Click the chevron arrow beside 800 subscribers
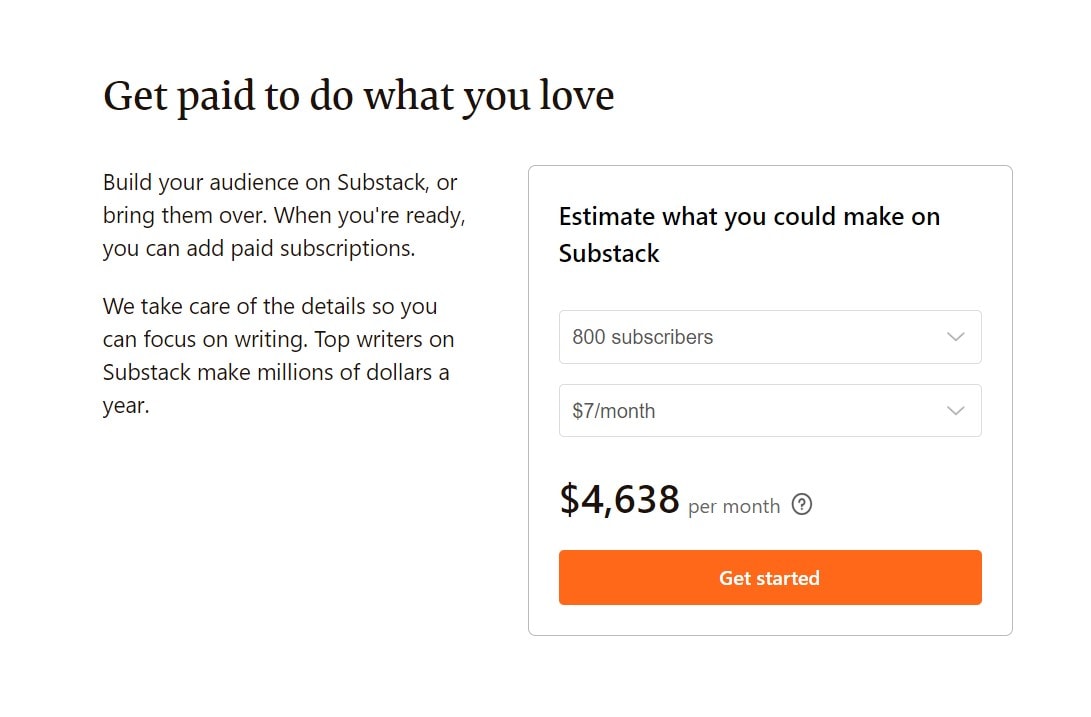The width and height of the screenshot is (1091, 717). (955, 337)
